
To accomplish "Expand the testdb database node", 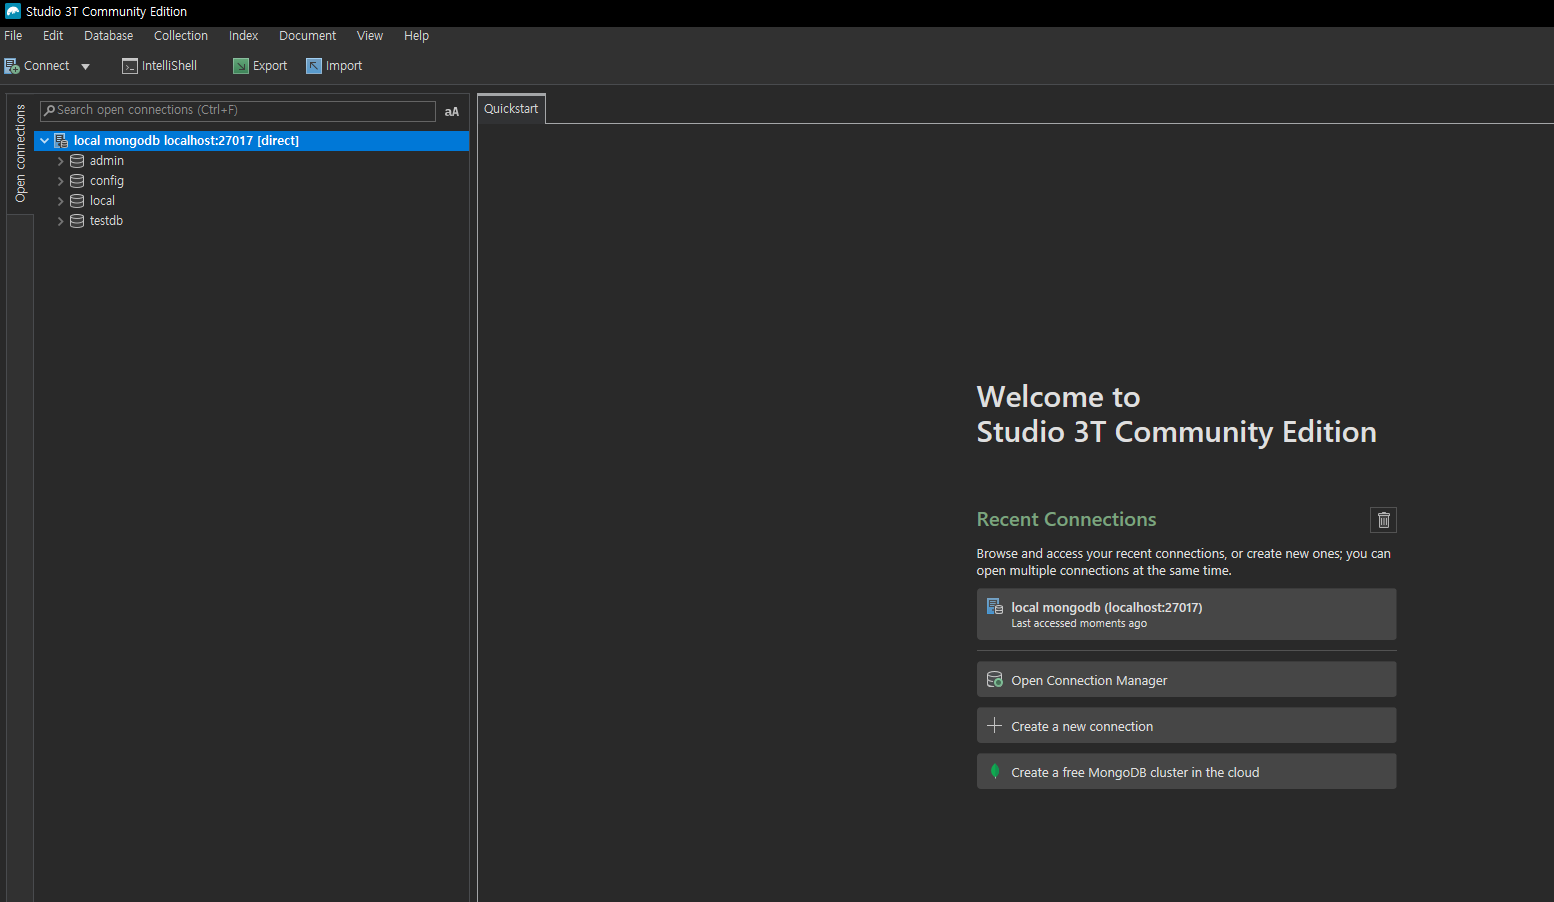I will [x=61, y=221].
